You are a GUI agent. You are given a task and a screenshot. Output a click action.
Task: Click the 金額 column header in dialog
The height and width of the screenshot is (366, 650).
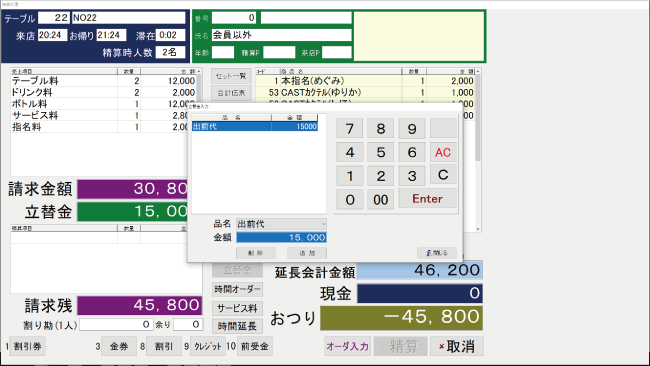click(x=295, y=118)
